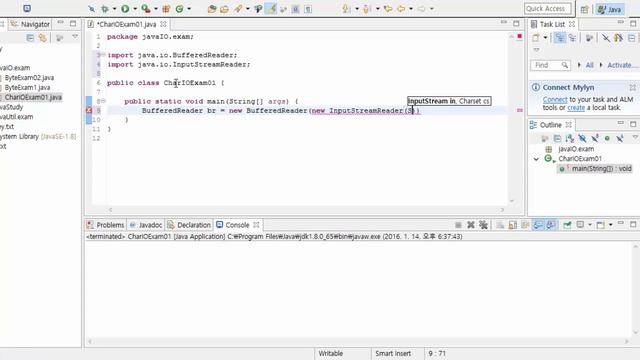Open the Display Selected Console dropdown

[x=589, y=225]
